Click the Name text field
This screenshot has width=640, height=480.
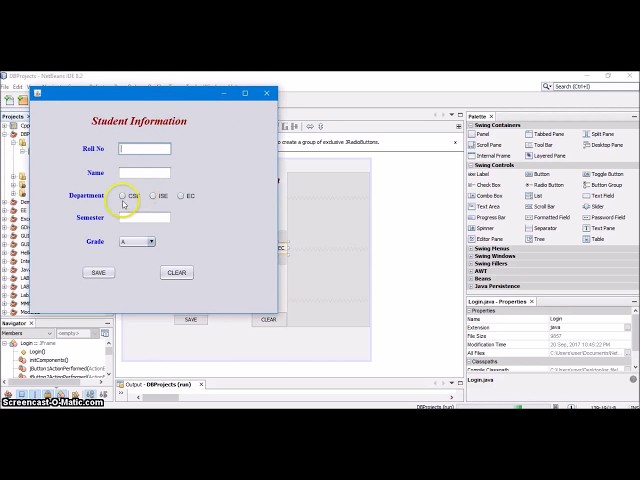tap(144, 173)
